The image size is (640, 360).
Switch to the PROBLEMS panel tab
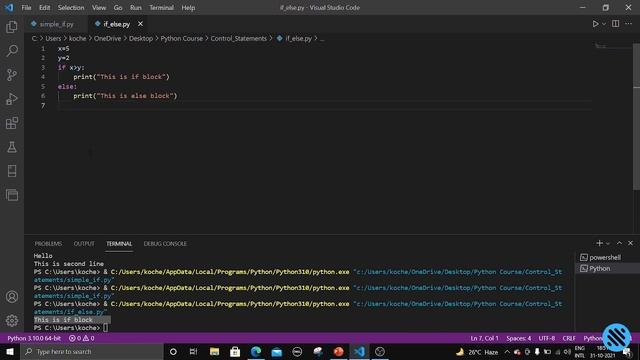tap(48, 244)
